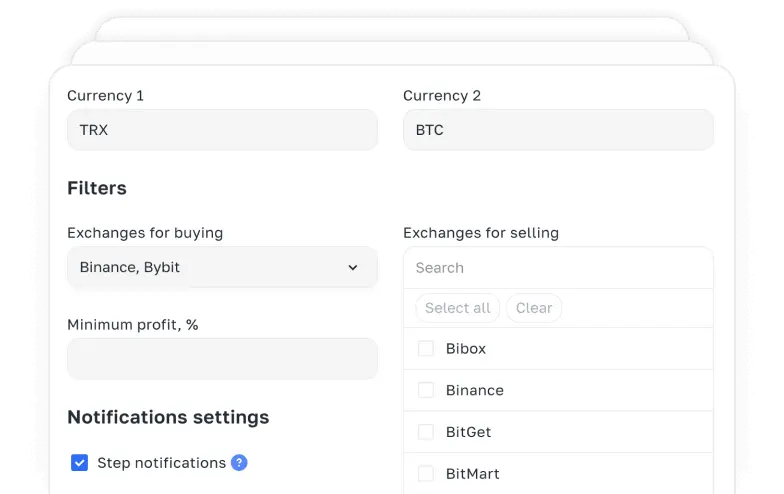The width and height of the screenshot is (784, 494).
Task: Enable the Binance checkbox for selling
Action: pos(426,390)
